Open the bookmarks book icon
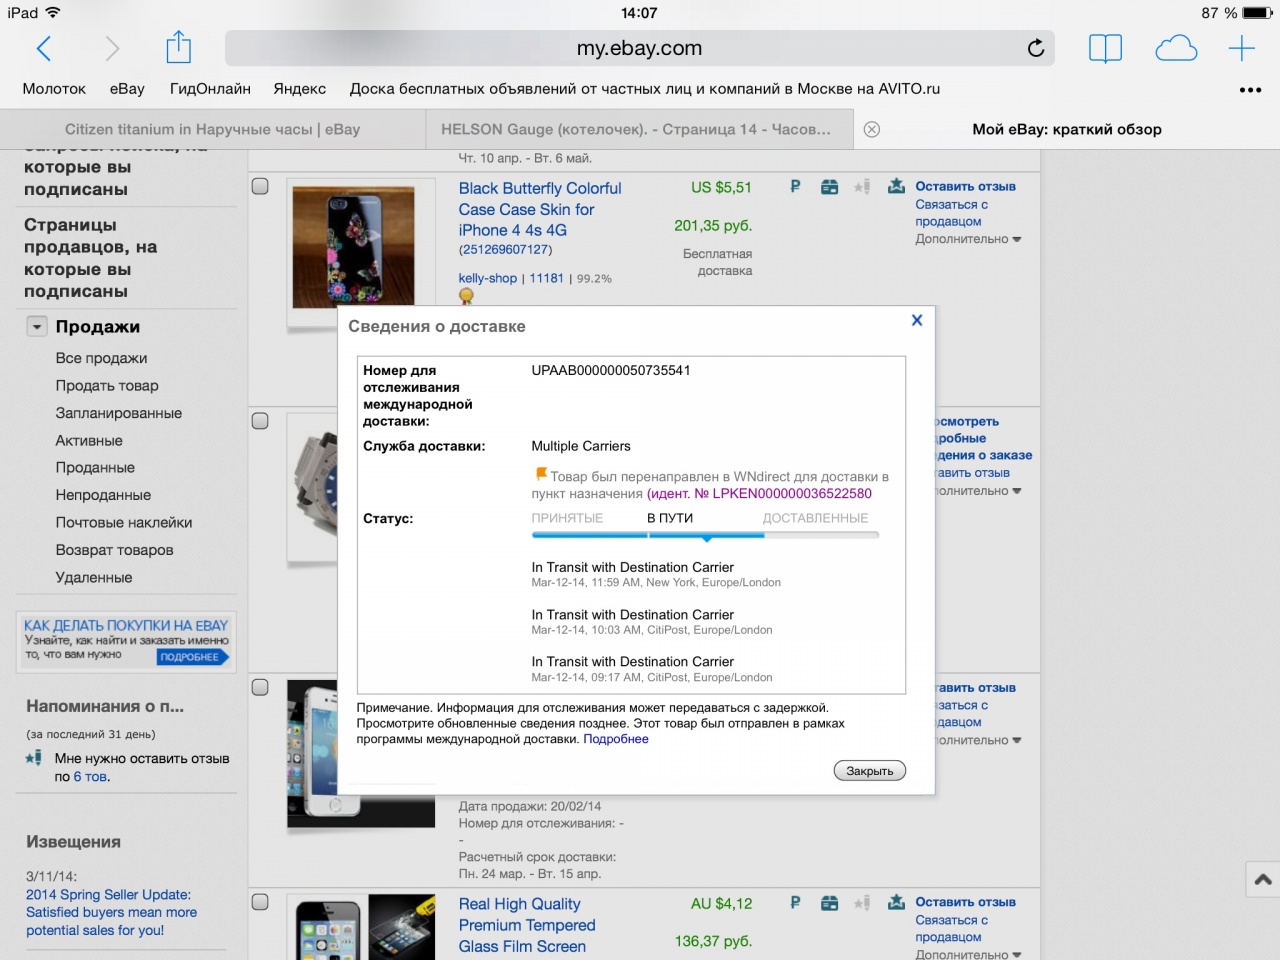The image size is (1280, 960). 1105,48
